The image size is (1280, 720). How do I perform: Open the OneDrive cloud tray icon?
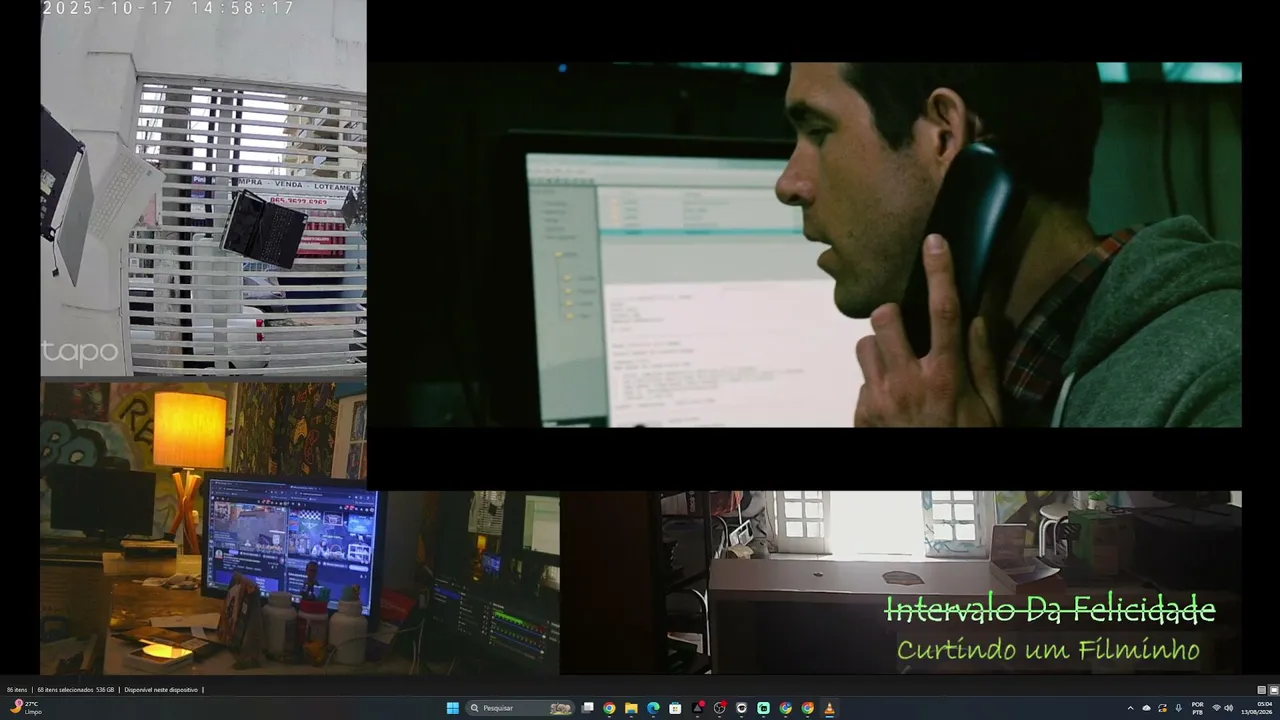[1147, 708]
